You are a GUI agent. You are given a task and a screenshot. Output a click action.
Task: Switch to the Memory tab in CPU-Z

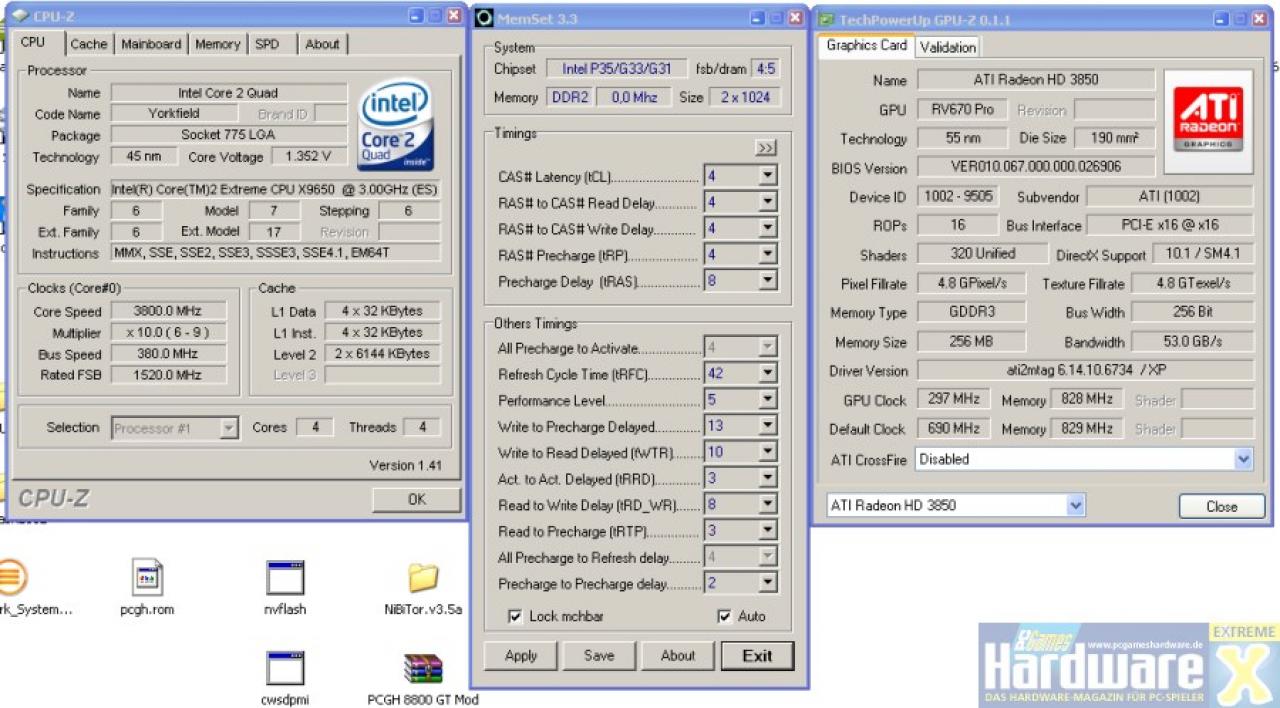217,44
